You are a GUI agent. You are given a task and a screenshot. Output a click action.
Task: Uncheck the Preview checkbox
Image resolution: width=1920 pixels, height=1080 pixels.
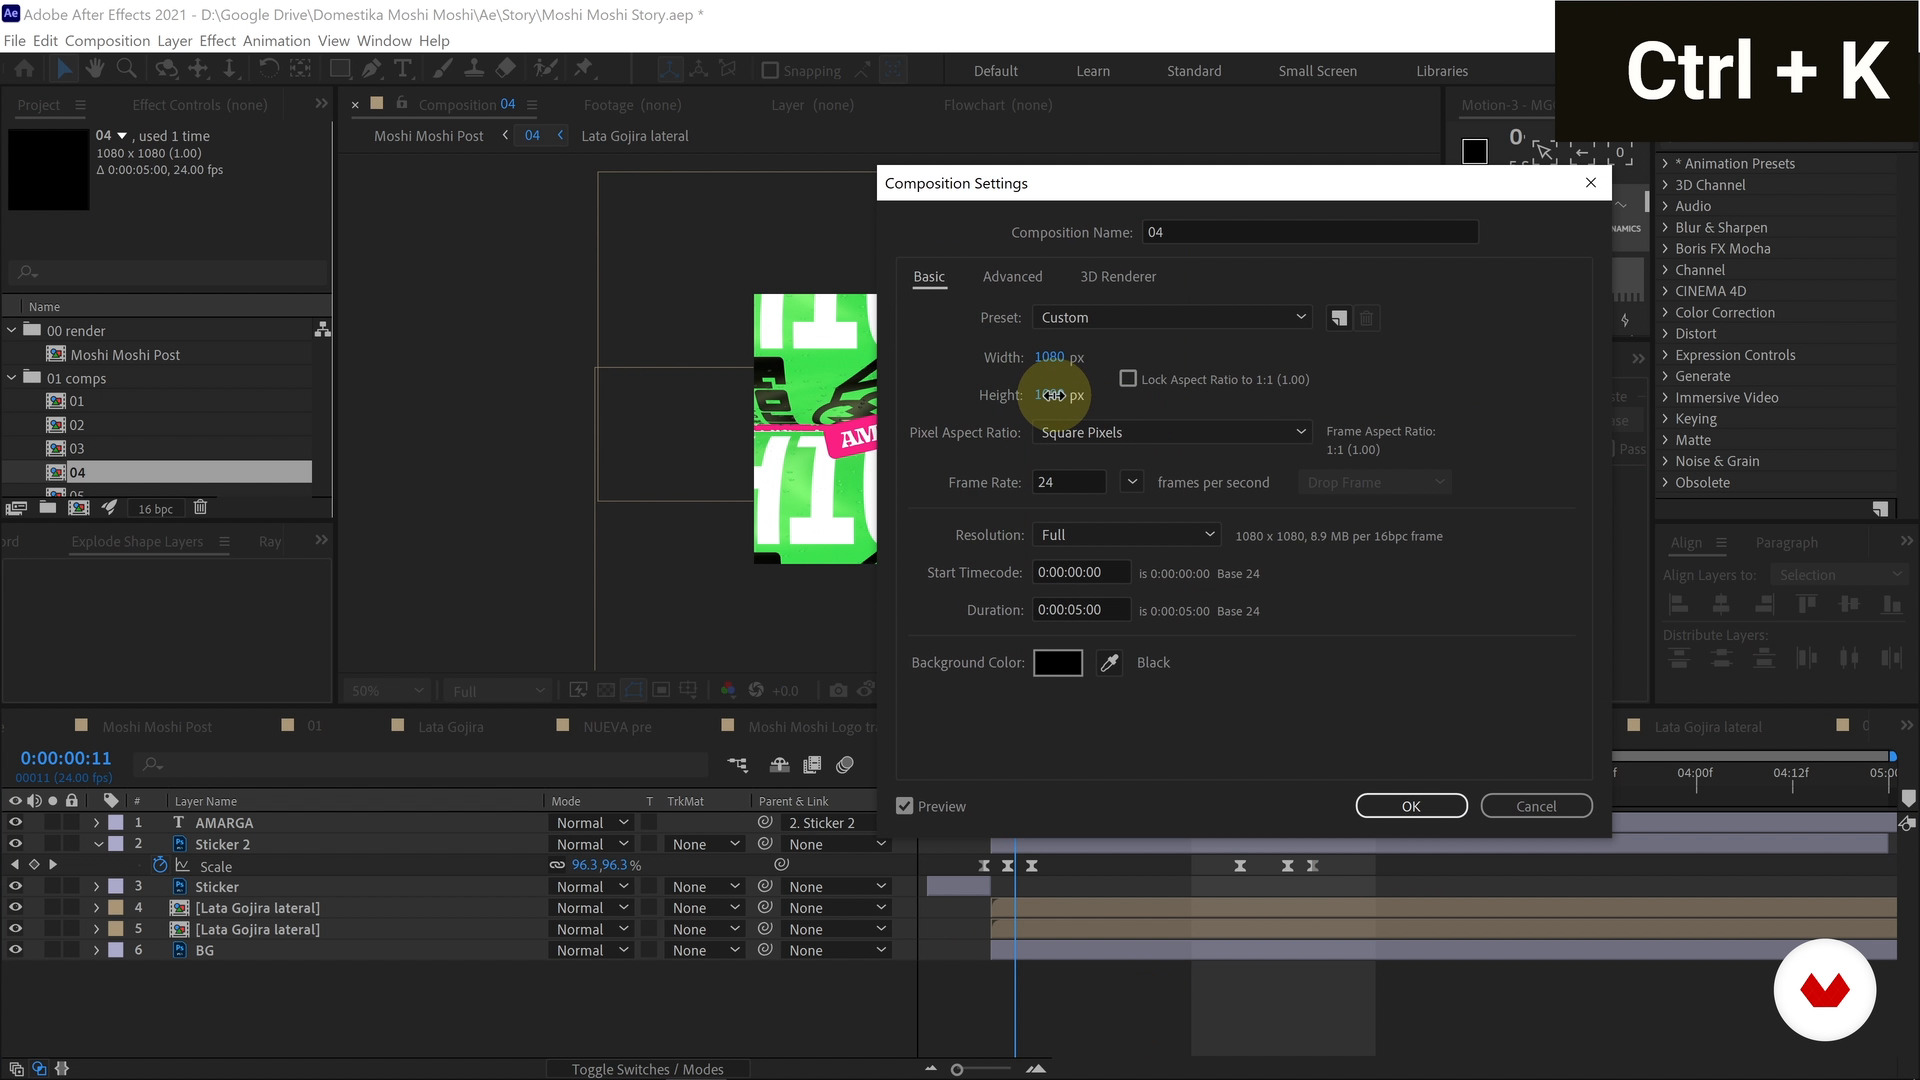click(905, 806)
